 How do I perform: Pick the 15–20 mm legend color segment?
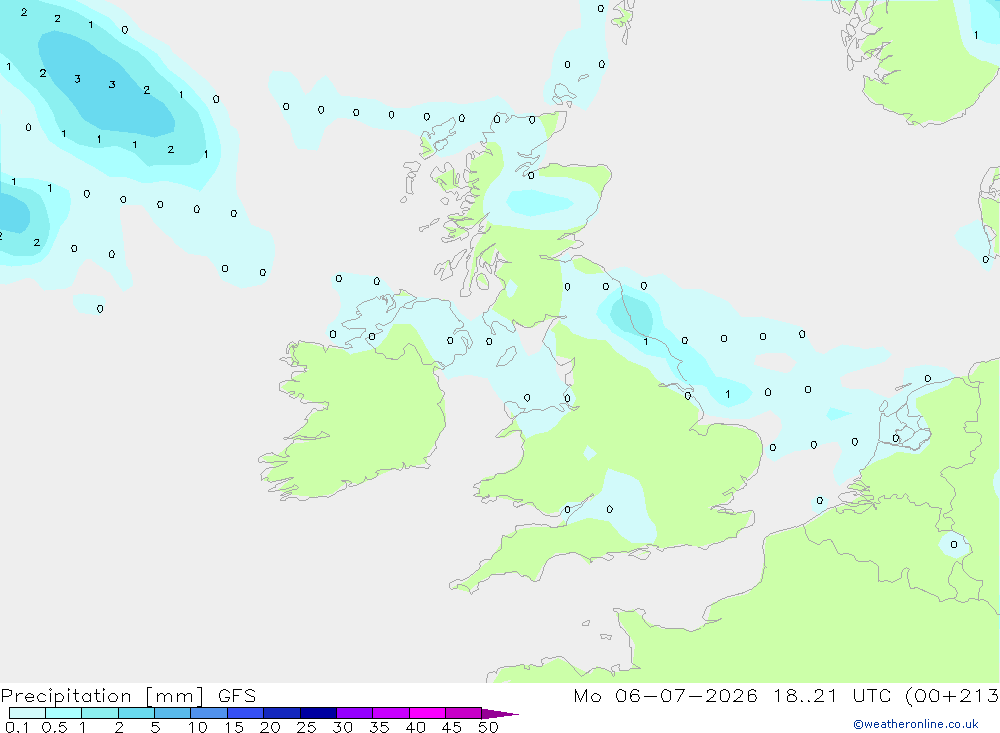pos(246,713)
